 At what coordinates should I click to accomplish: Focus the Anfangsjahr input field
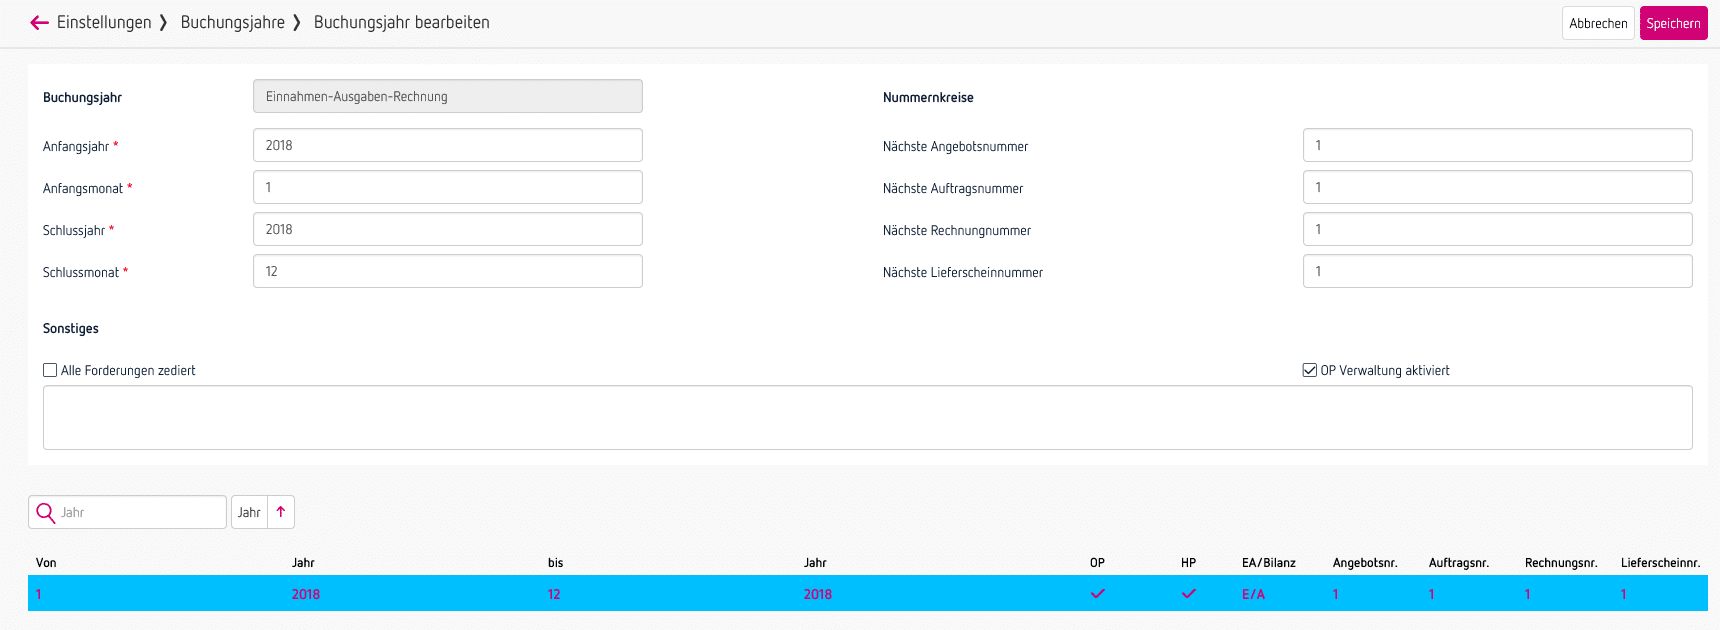point(447,145)
